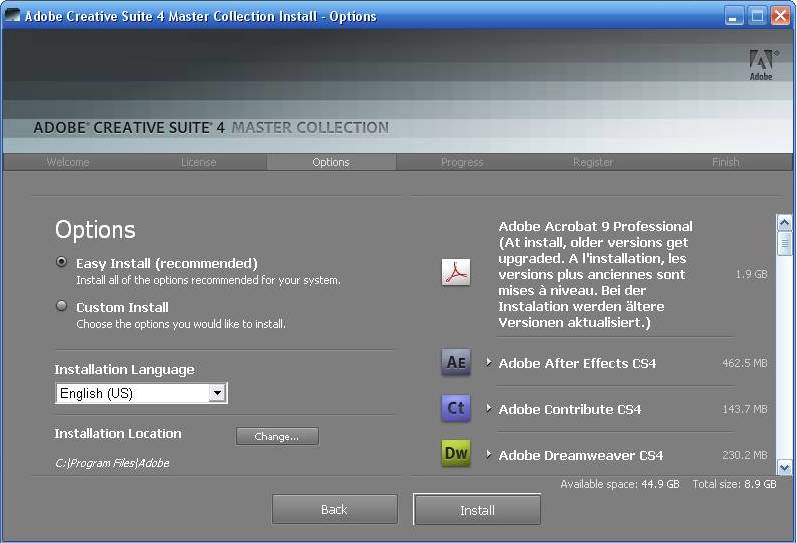Select the Custom Install radio button
The height and width of the screenshot is (543, 797).
(x=62, y=306)
